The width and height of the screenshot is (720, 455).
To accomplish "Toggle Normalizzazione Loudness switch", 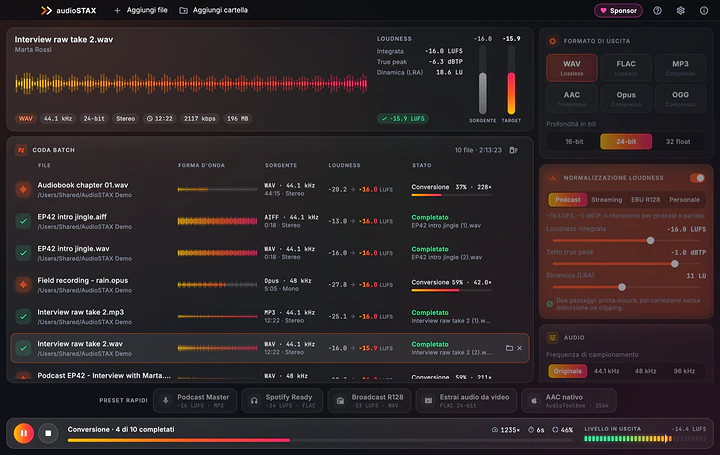I will [x=697, y=178].
